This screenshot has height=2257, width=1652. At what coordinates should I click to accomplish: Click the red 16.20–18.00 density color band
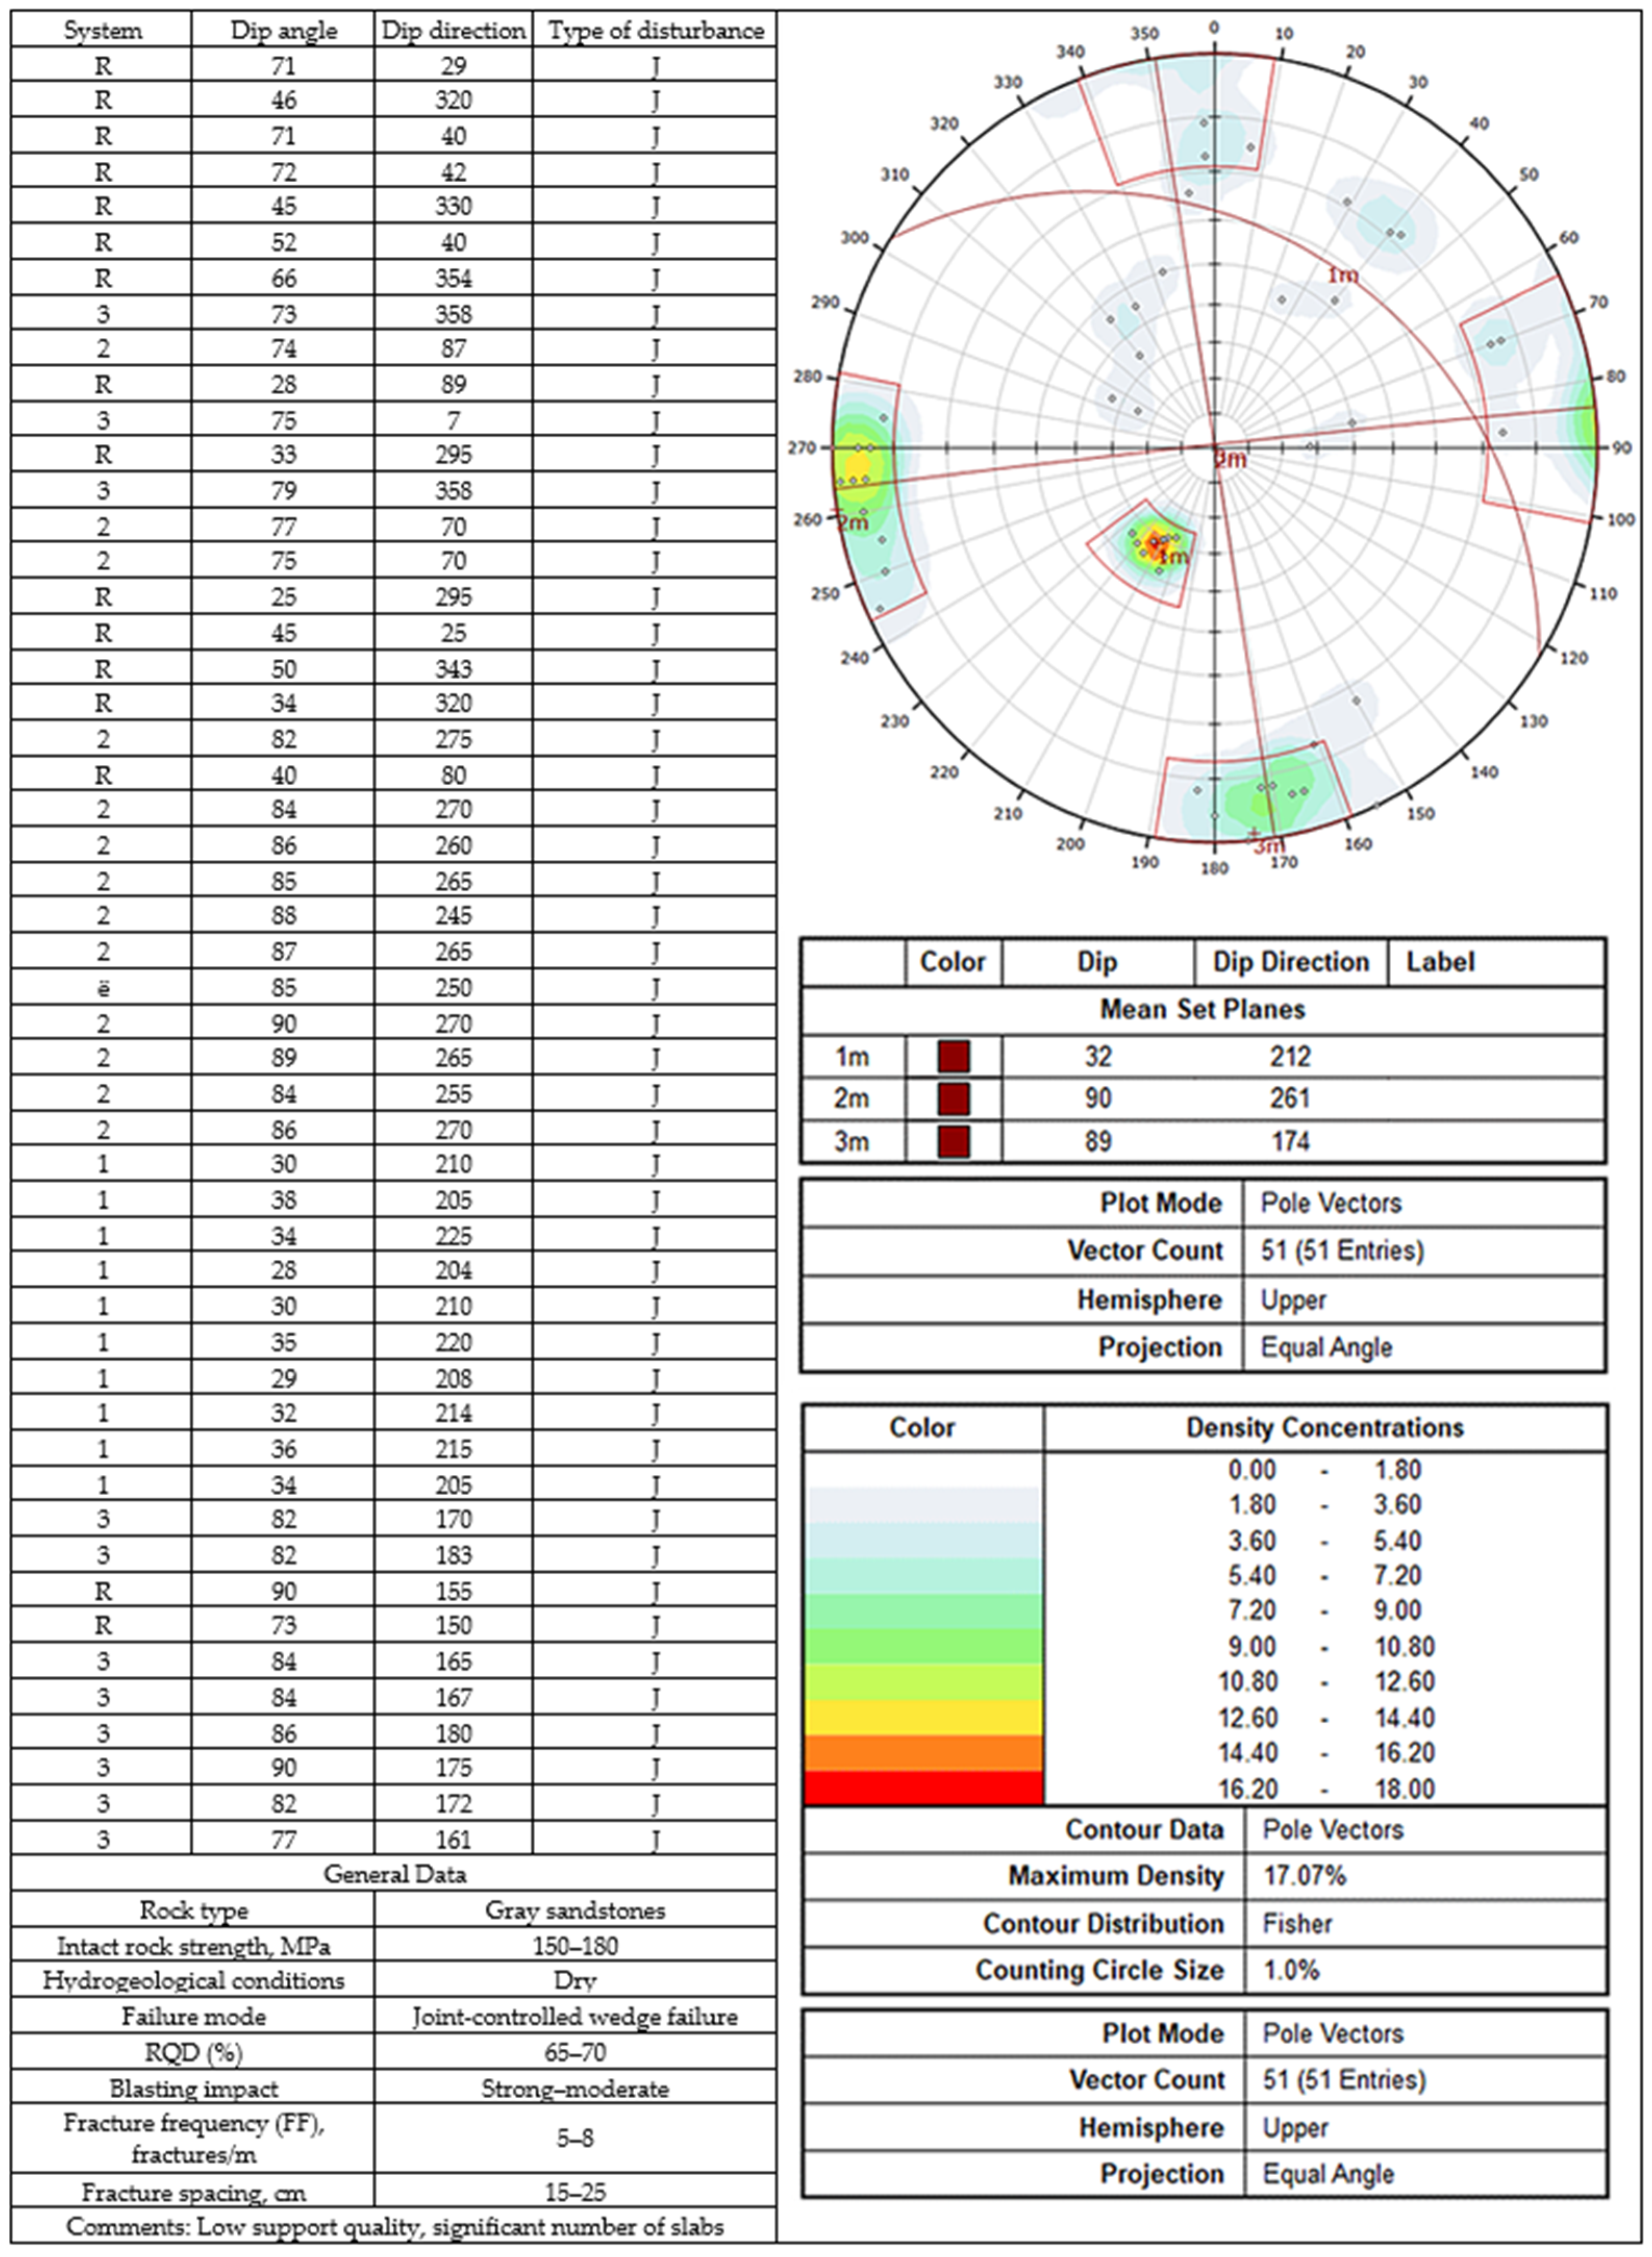click(x=922, y=1787)
